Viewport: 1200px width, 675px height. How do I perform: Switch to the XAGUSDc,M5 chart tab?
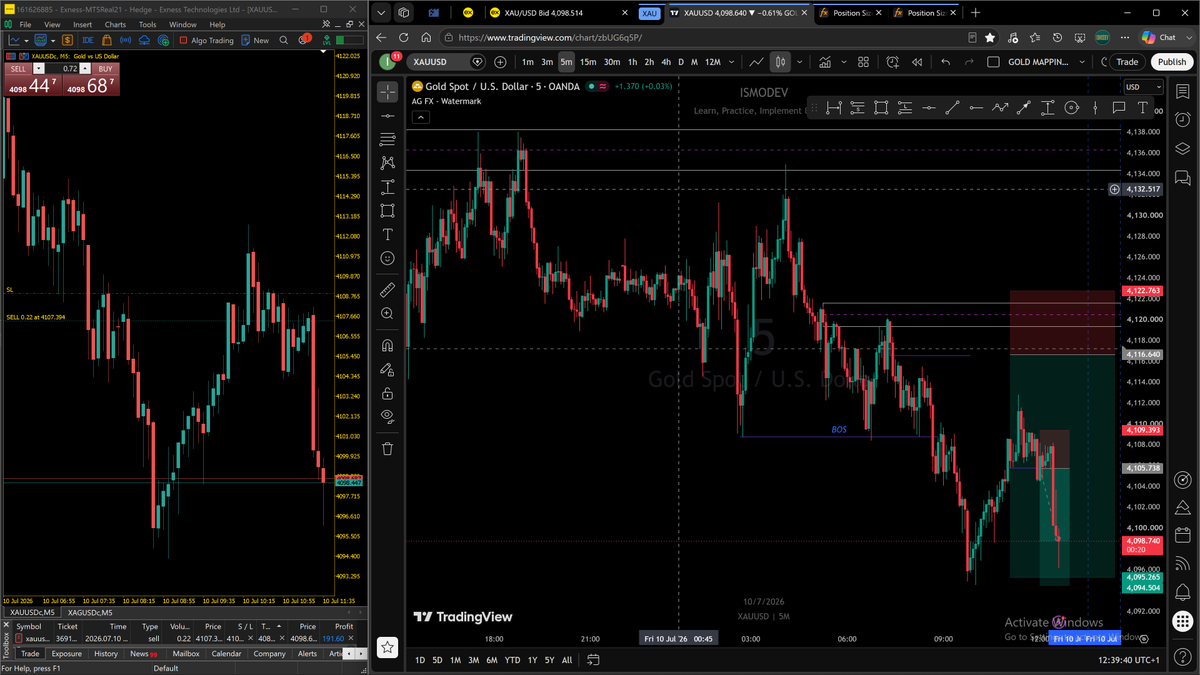[90, 612]
